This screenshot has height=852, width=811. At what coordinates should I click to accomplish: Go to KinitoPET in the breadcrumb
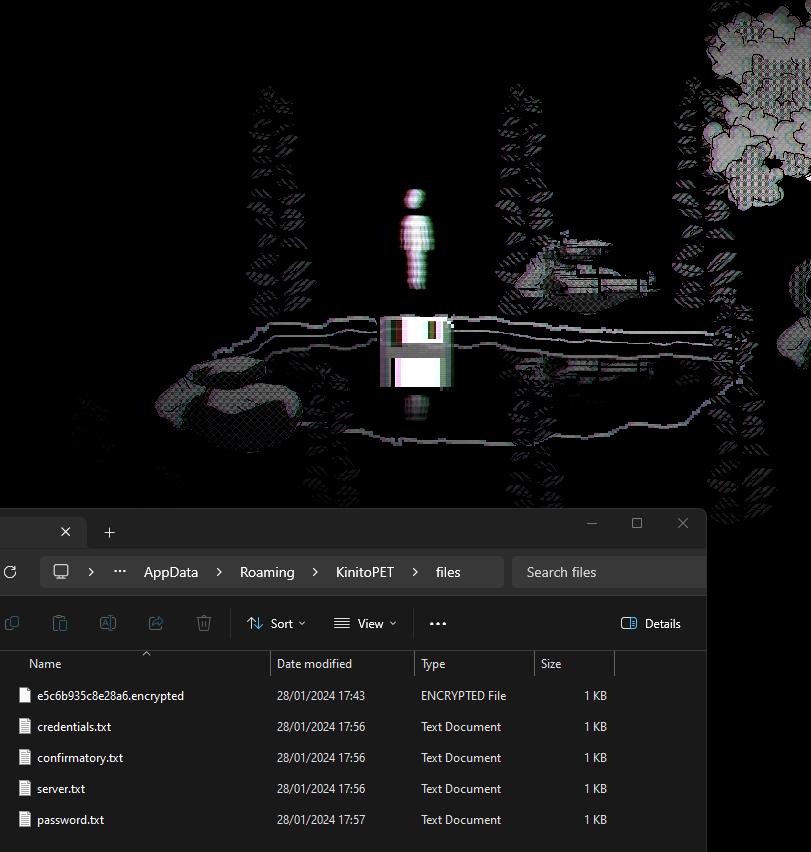pyautogui.click(x=364, y=572)
